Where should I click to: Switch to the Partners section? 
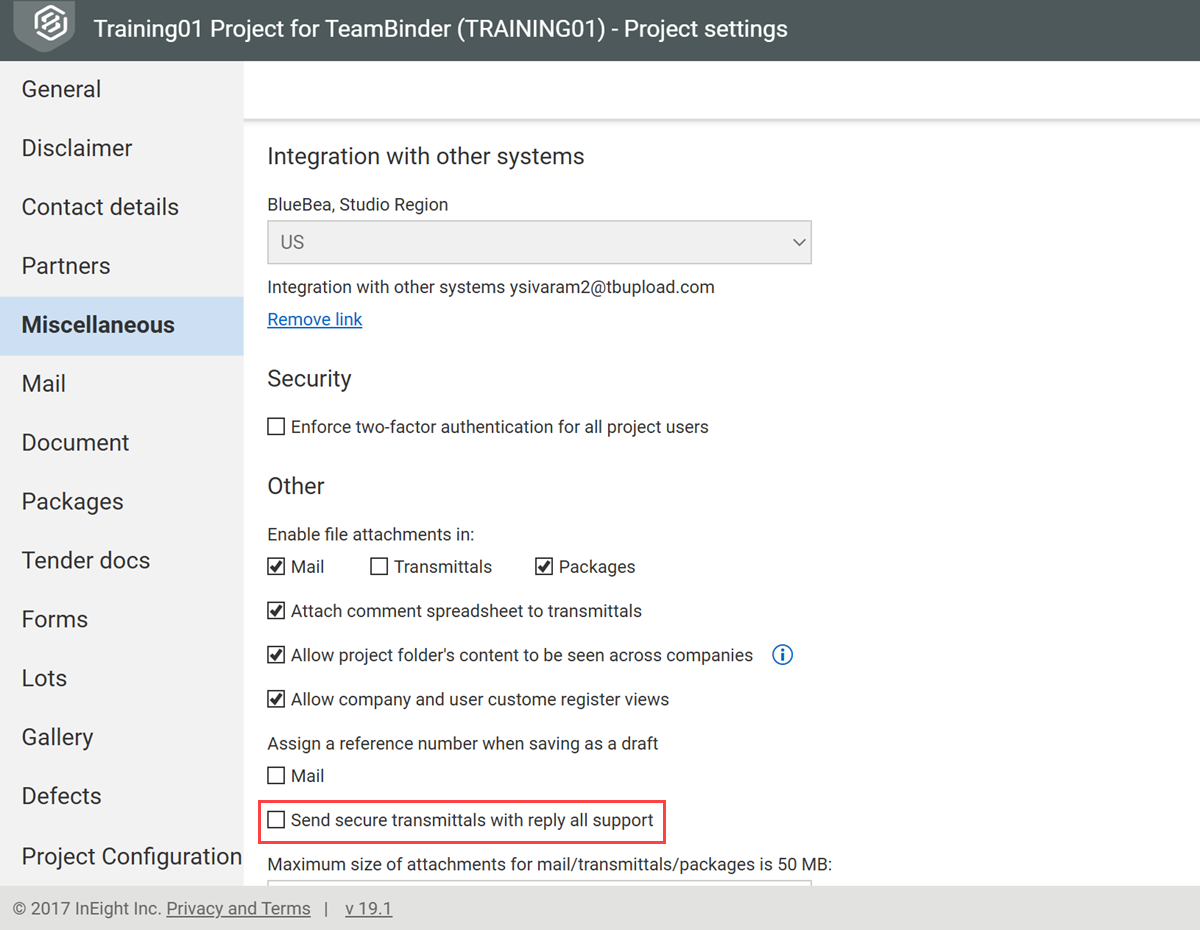click(66, 266)
